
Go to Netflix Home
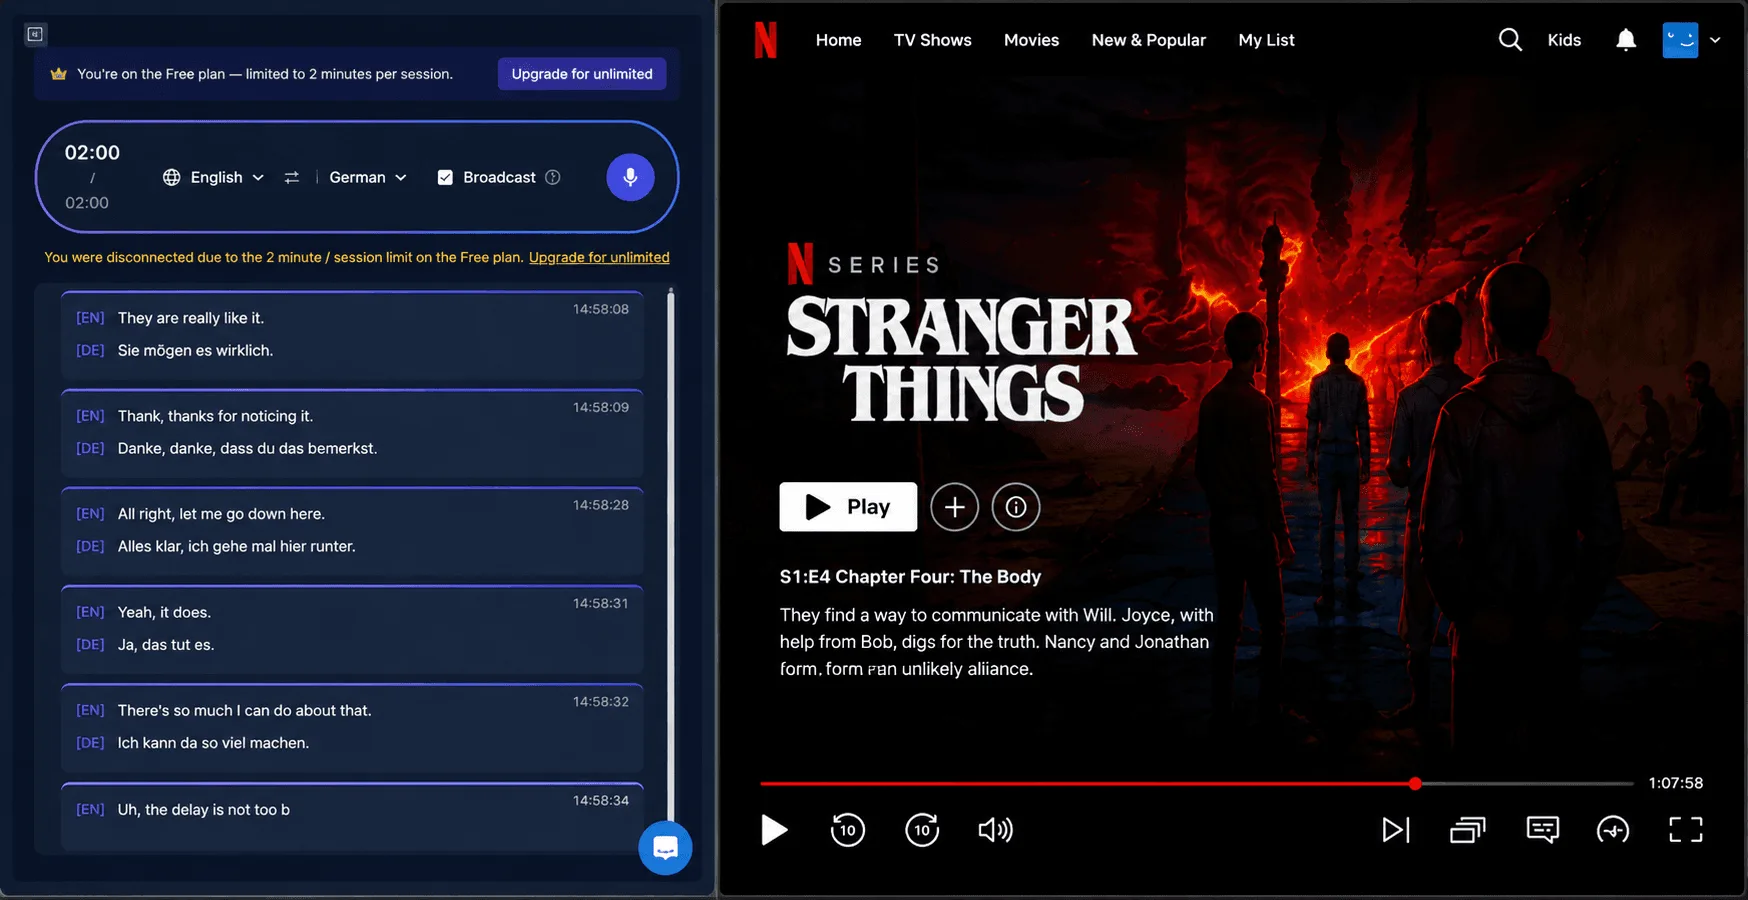coord(838,40)
